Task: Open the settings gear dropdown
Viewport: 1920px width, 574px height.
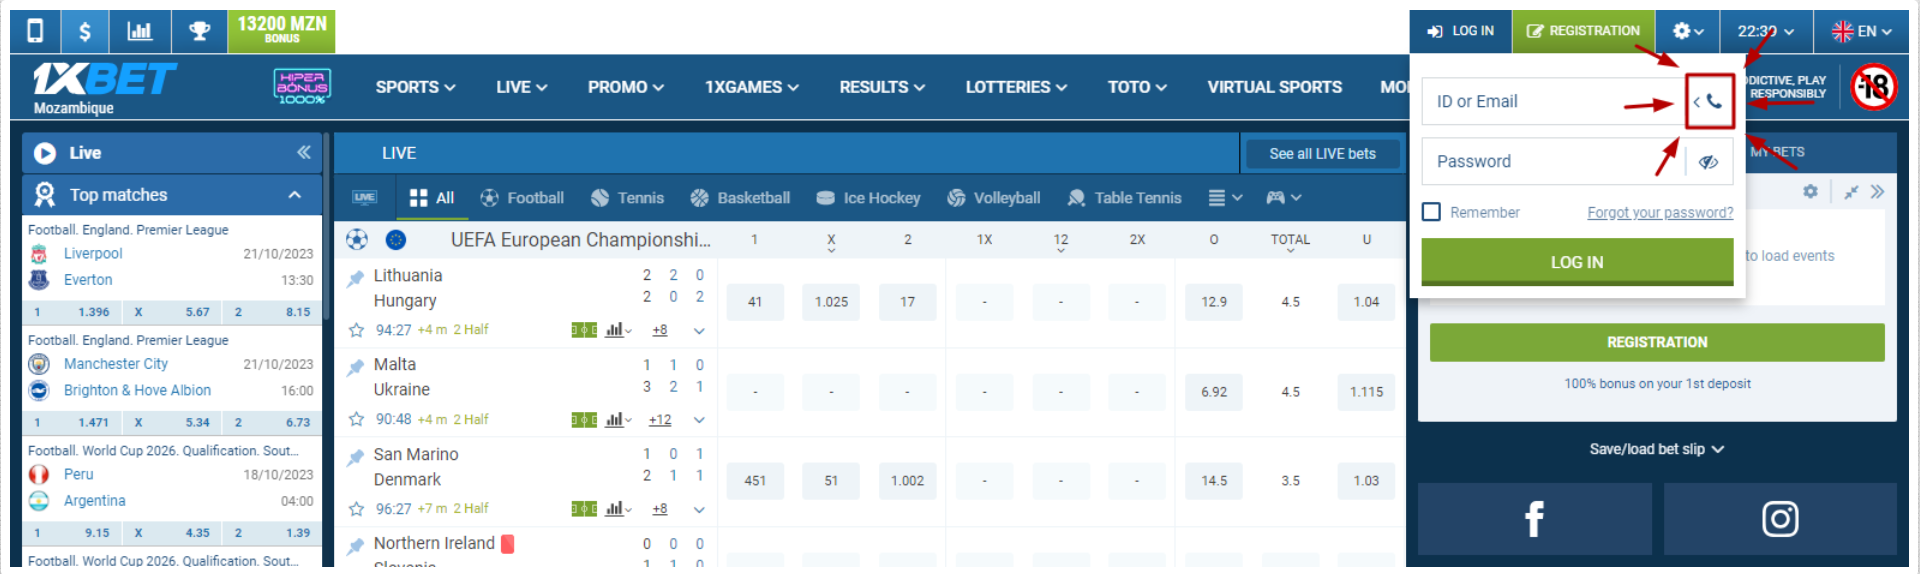Action: (1688, 31)
